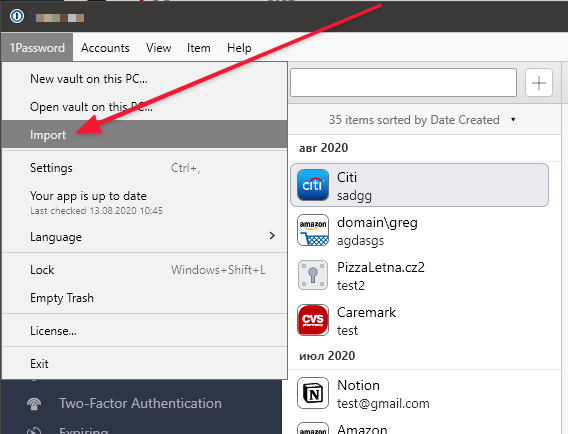Expand the Language submenu arrow

click(272, 236)
